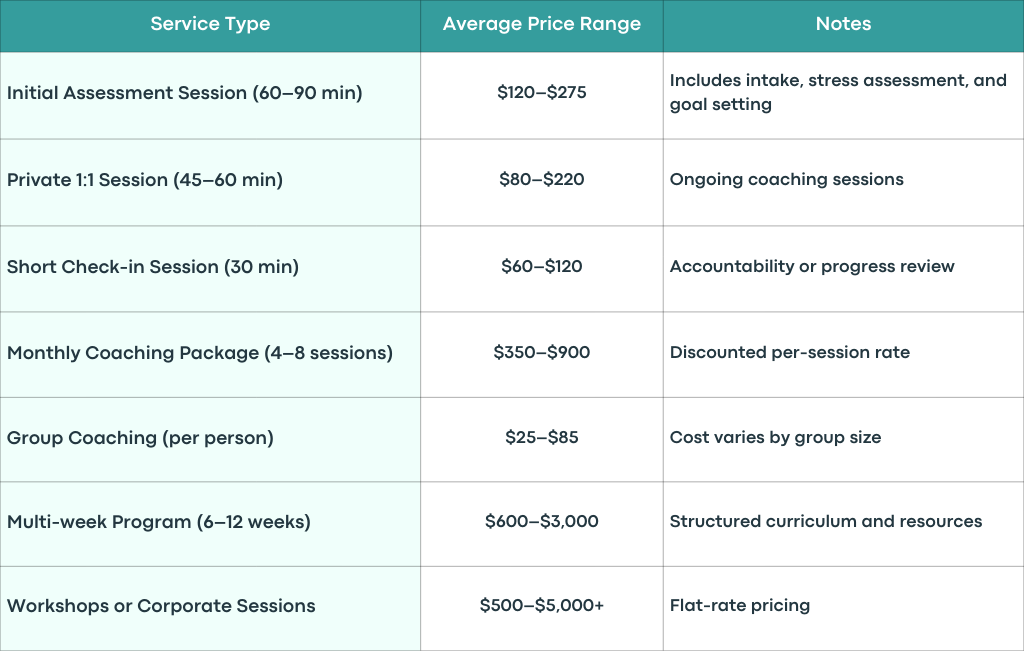Select Workshops or Corporate Sessions cell
Screen dimensions: 1024x651
[x=210, y=608]
